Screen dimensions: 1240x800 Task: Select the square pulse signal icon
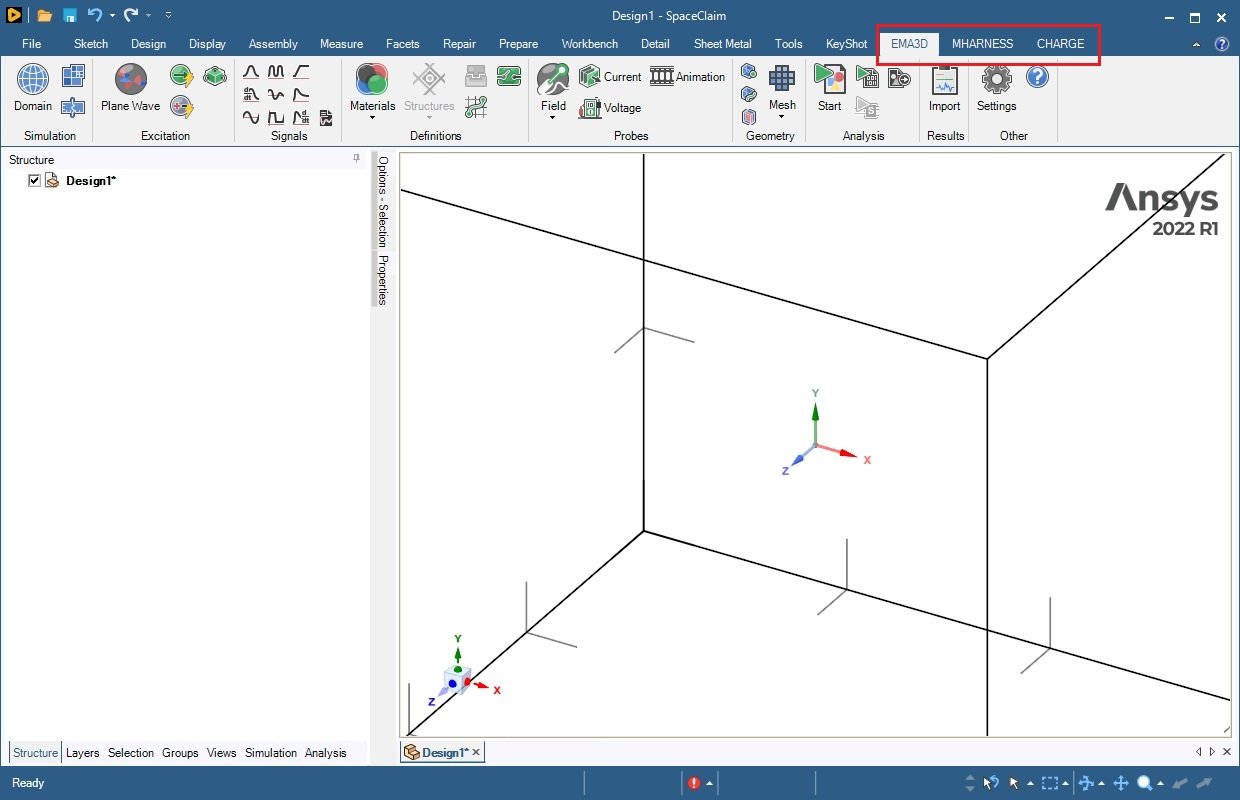click(x=276, y=117)
